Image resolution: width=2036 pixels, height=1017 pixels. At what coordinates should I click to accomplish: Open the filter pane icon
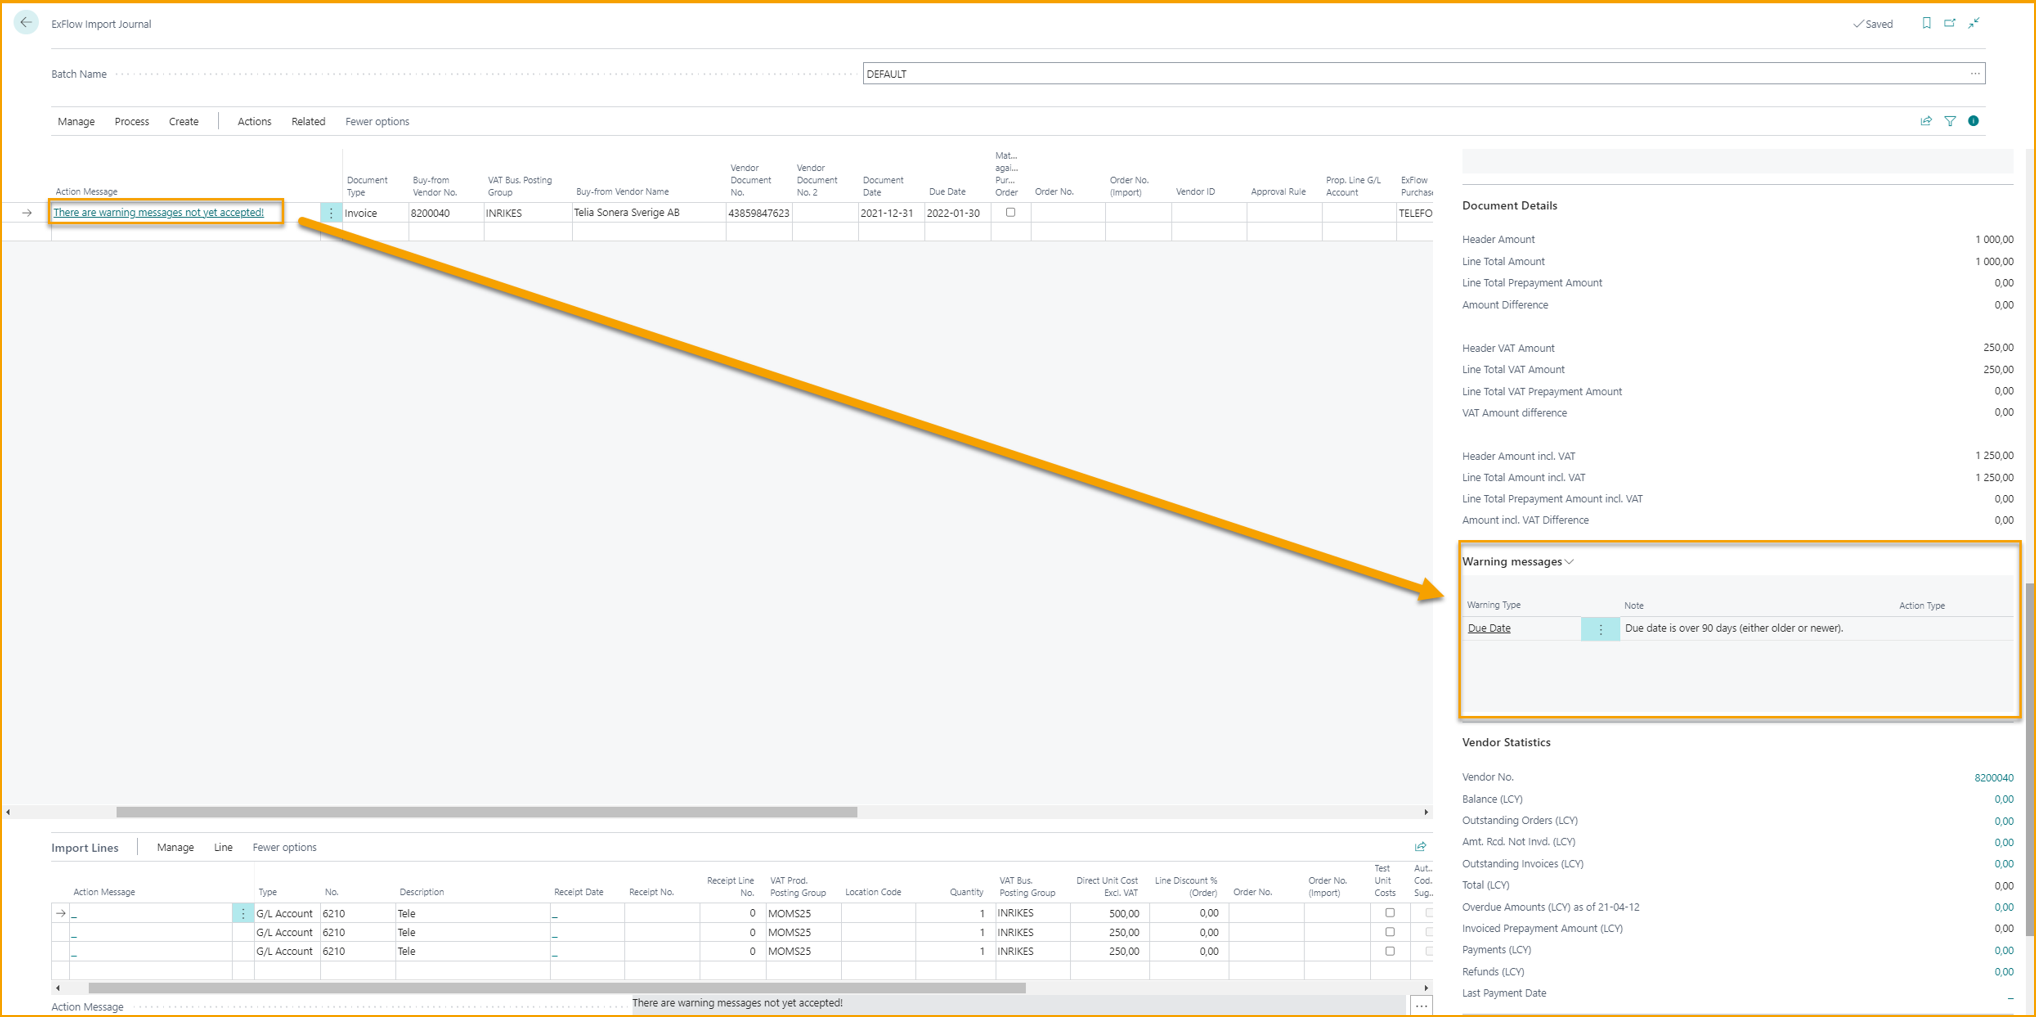[x=1950, y=121]
